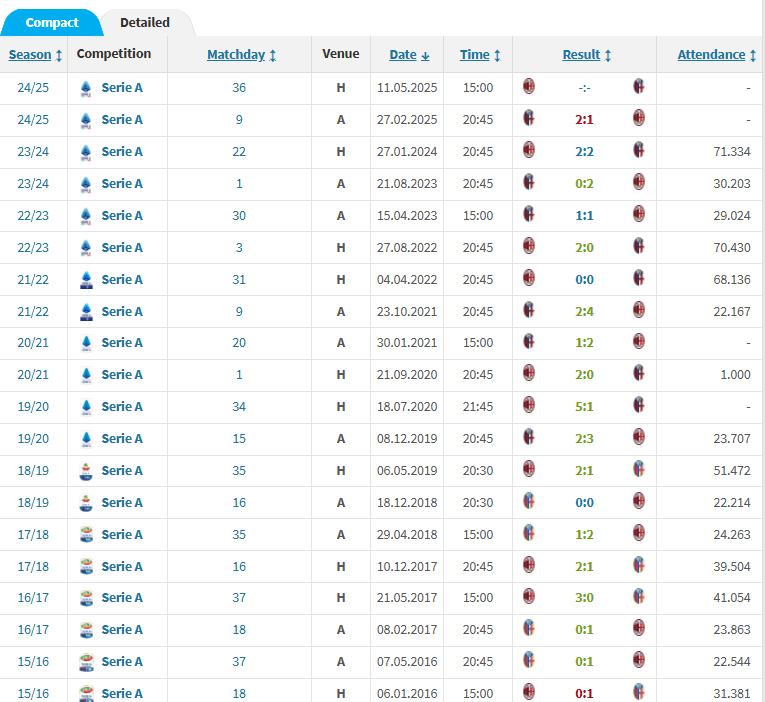Image resolution: width=765 pixels, height=702 pixels.
Task: Sort table by Matchday column
Action: 242,55
